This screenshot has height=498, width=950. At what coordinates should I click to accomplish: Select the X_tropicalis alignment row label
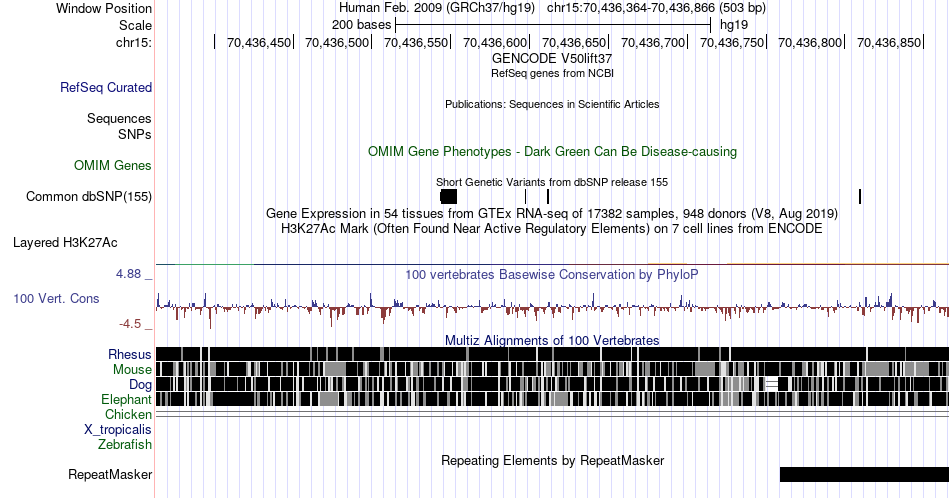click(118, 430)
